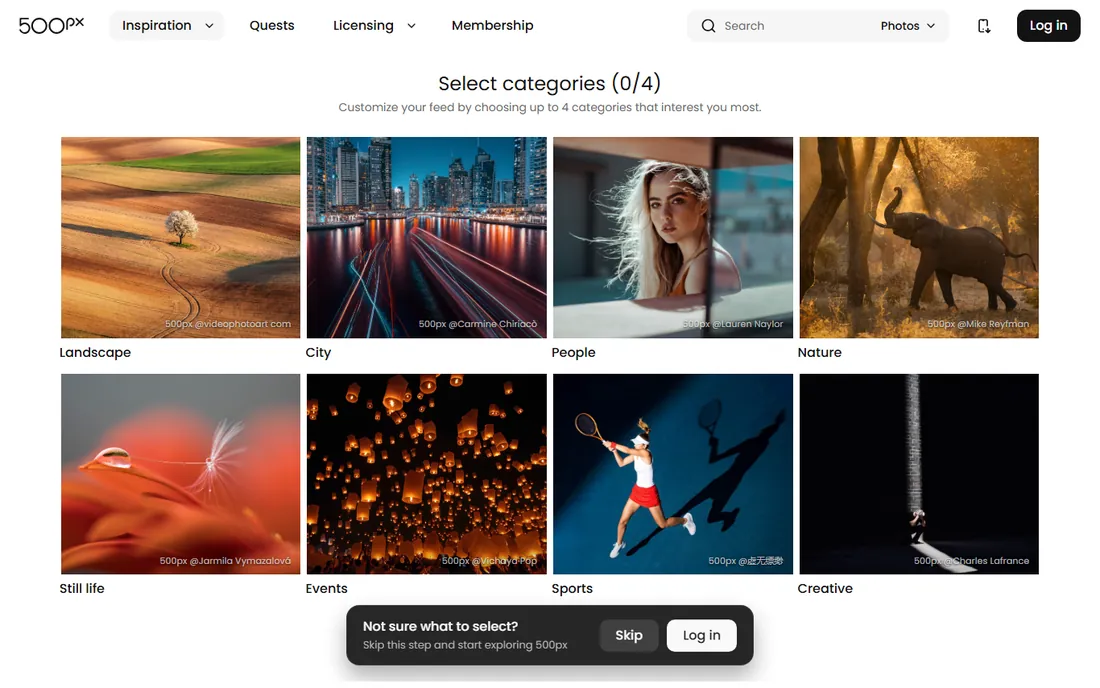
Task: Select the Sports tennis thumbnail
Action: coord(673,474)
